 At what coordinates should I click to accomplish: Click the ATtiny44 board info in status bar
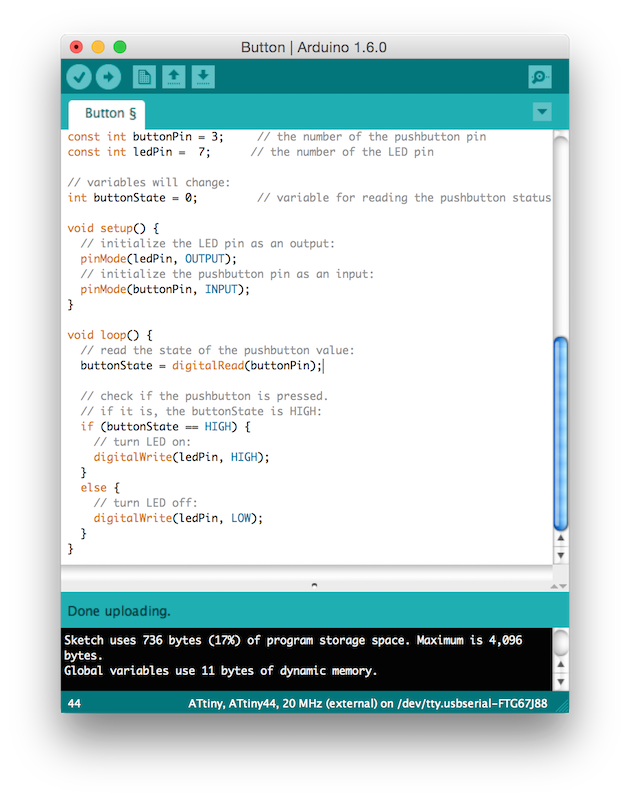pos(367,704)
